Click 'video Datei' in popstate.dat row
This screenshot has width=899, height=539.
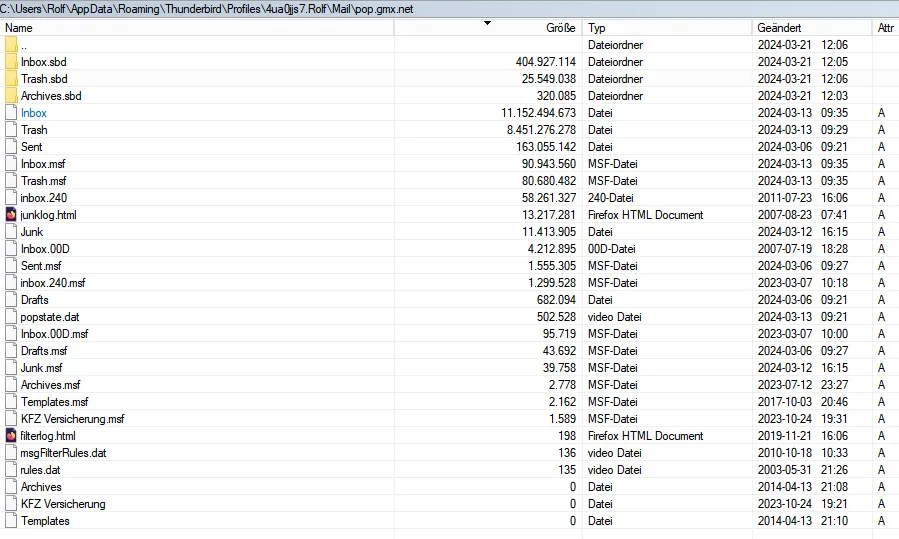coord(614,317)
